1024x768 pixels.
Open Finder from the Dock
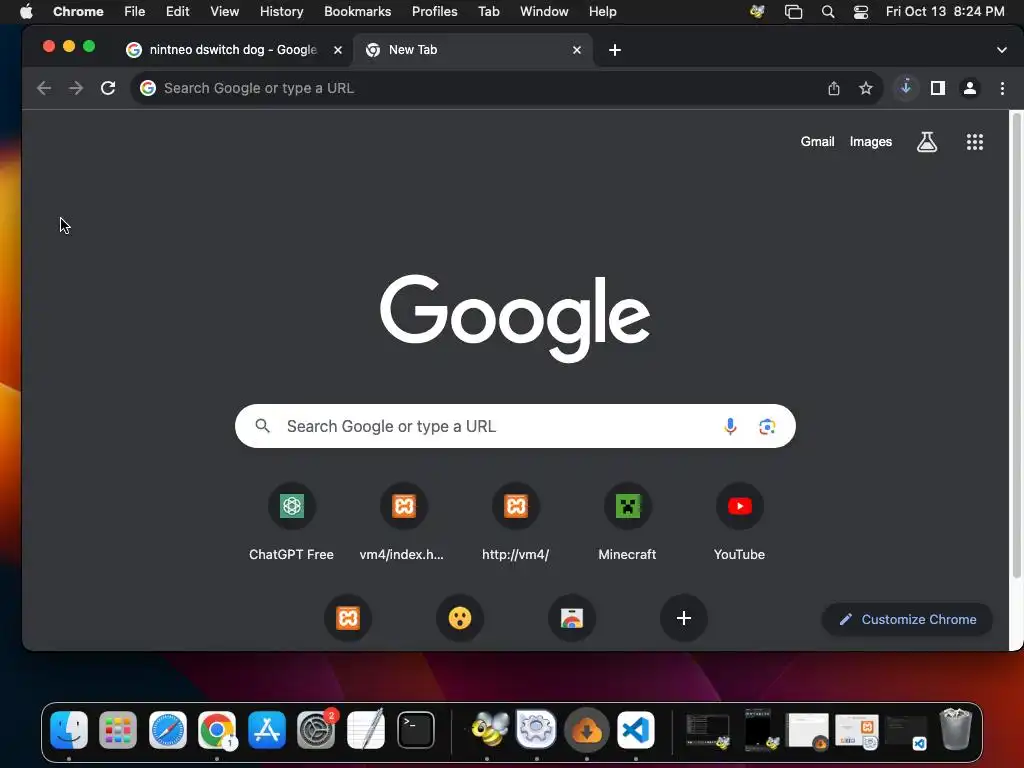pyautogui.click(x=69, y=729)
